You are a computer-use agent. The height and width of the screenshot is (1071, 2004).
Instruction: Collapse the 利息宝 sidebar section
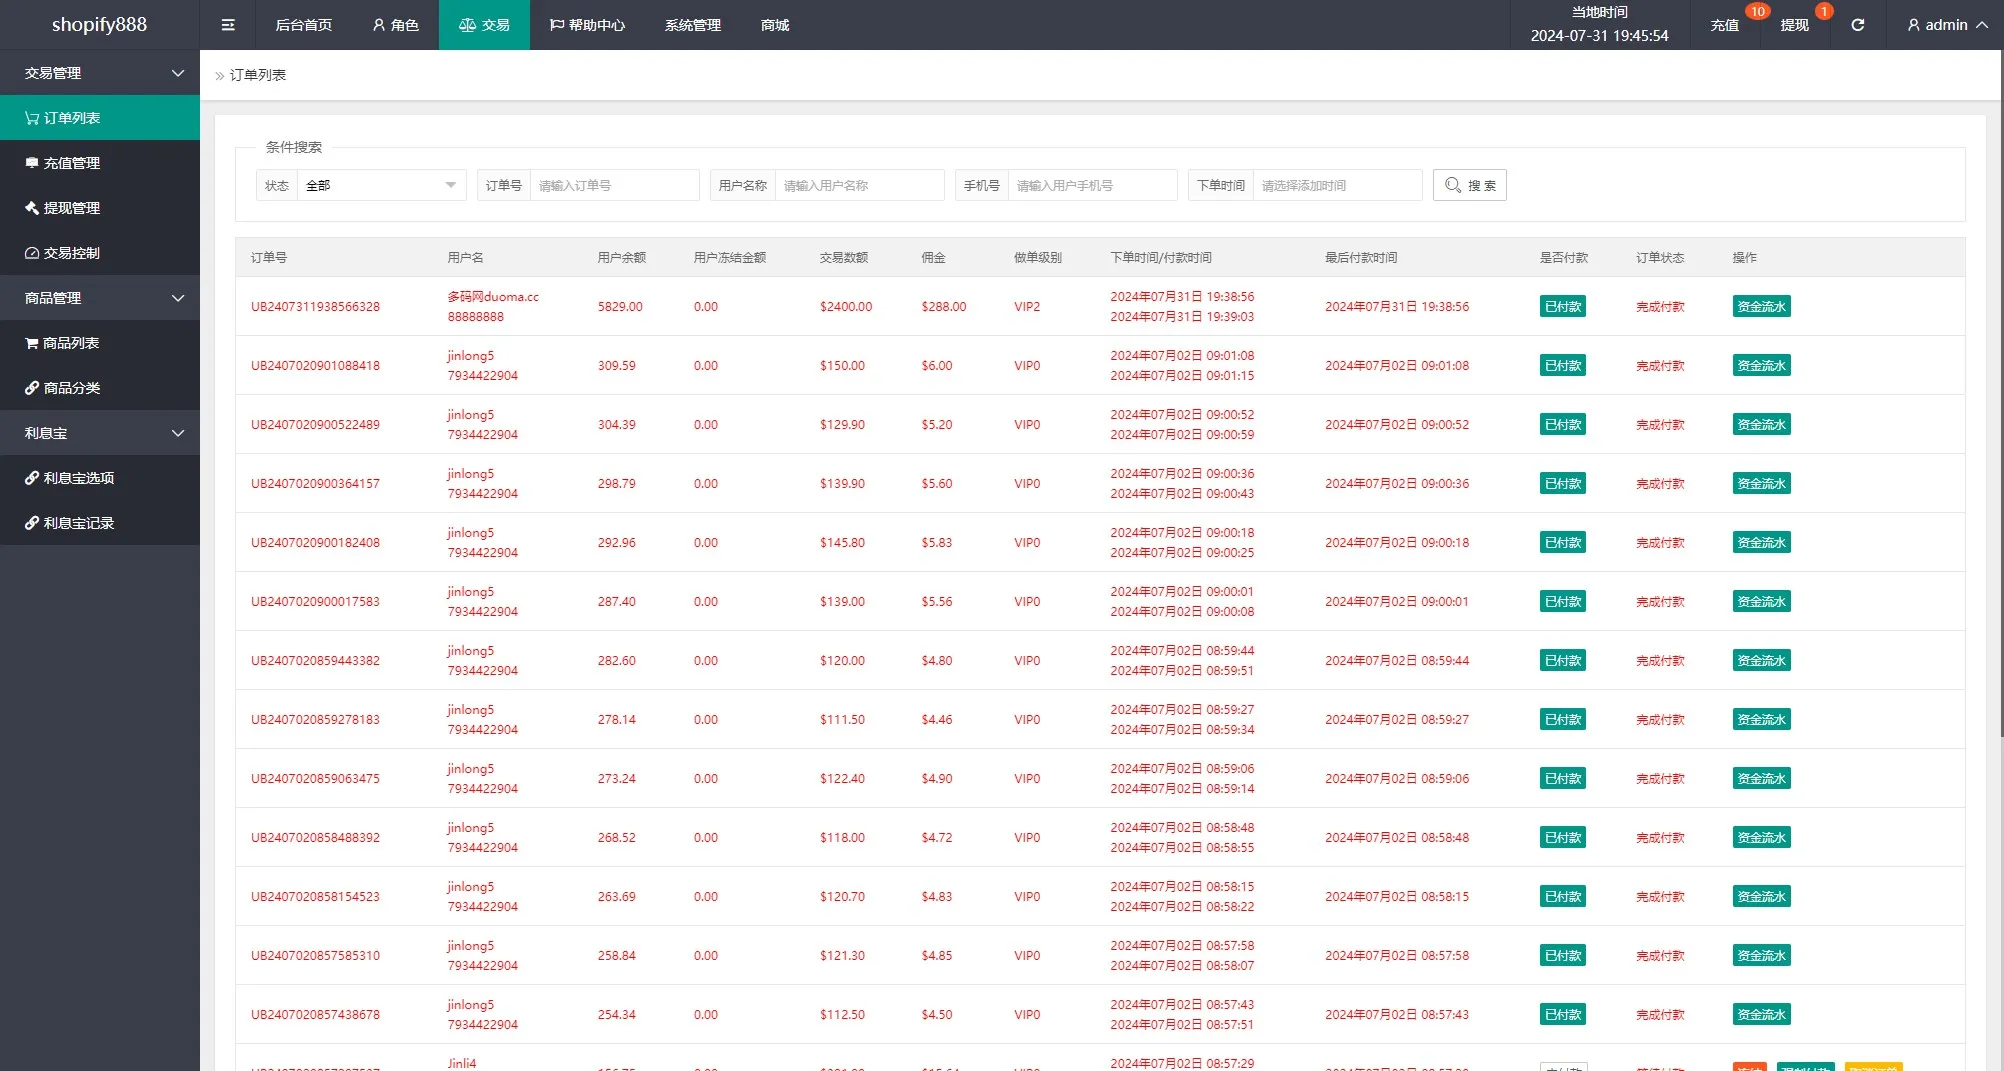point(100,433)
